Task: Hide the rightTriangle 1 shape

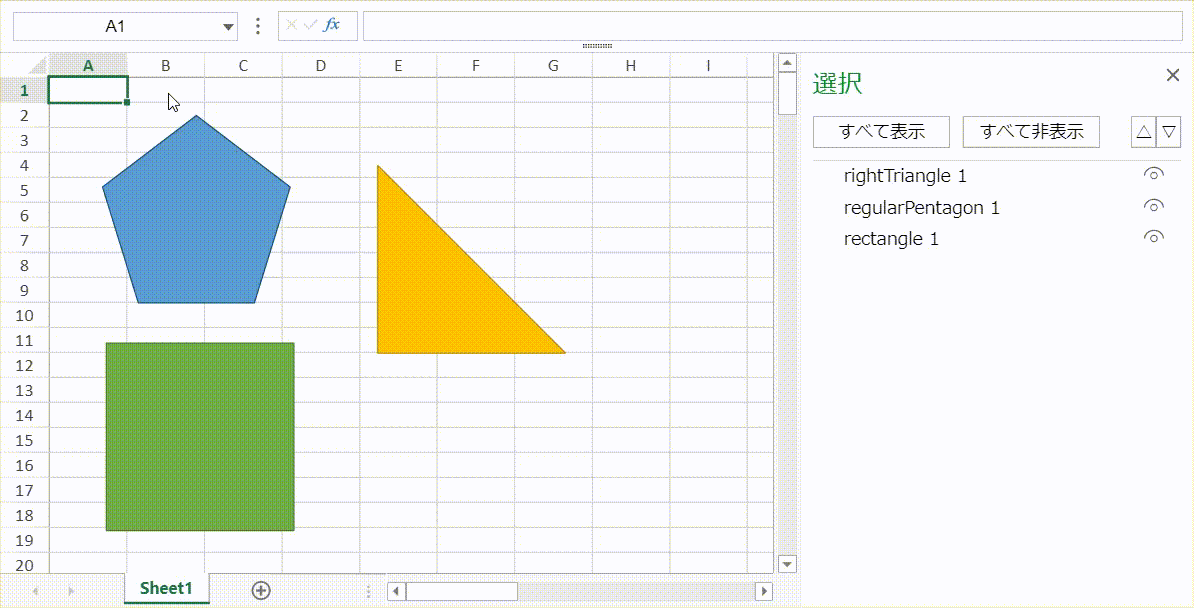Action: (1153, 175)
